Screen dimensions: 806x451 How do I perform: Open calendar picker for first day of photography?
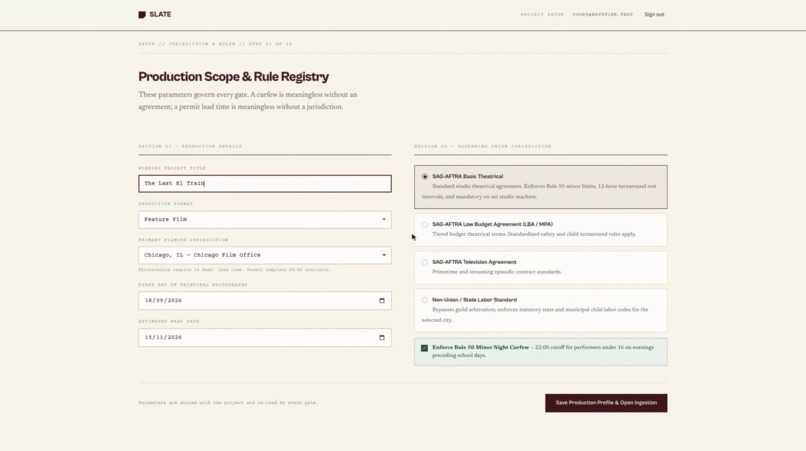pyautogui.click(x=381, y=301)
